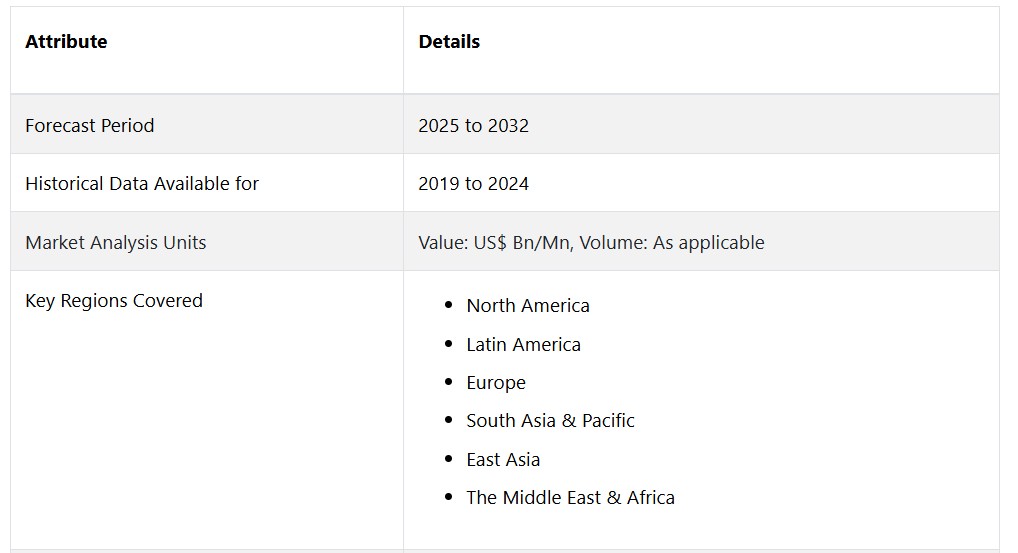Viewport: 1018px width, 553px height.
Task: Click South Asia & Pacific list item
Action: (x=551, y=421)
